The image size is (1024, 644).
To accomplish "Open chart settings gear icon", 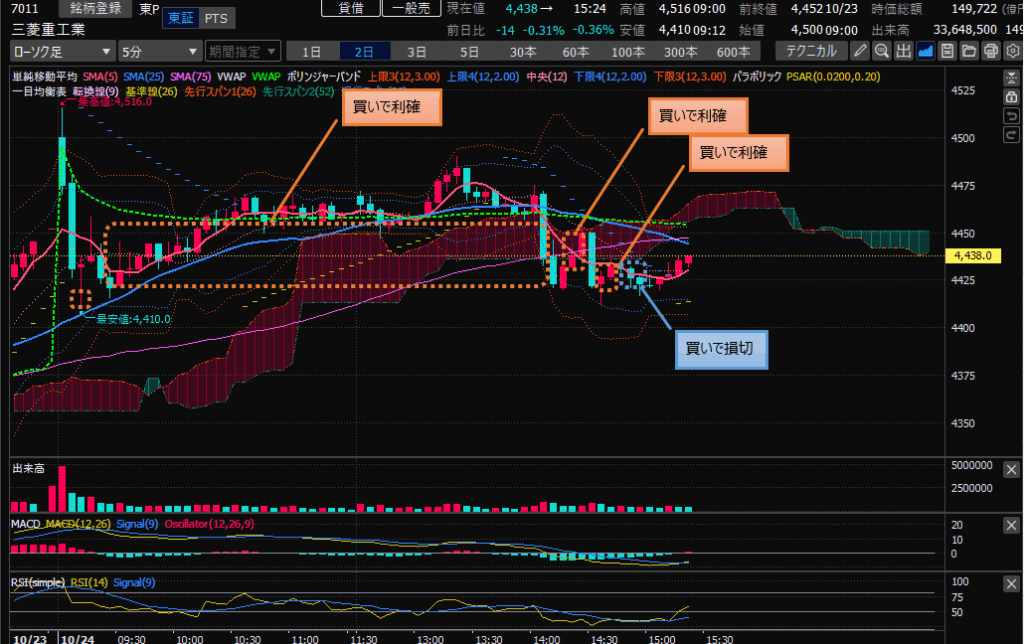I will click(1012, 50).
